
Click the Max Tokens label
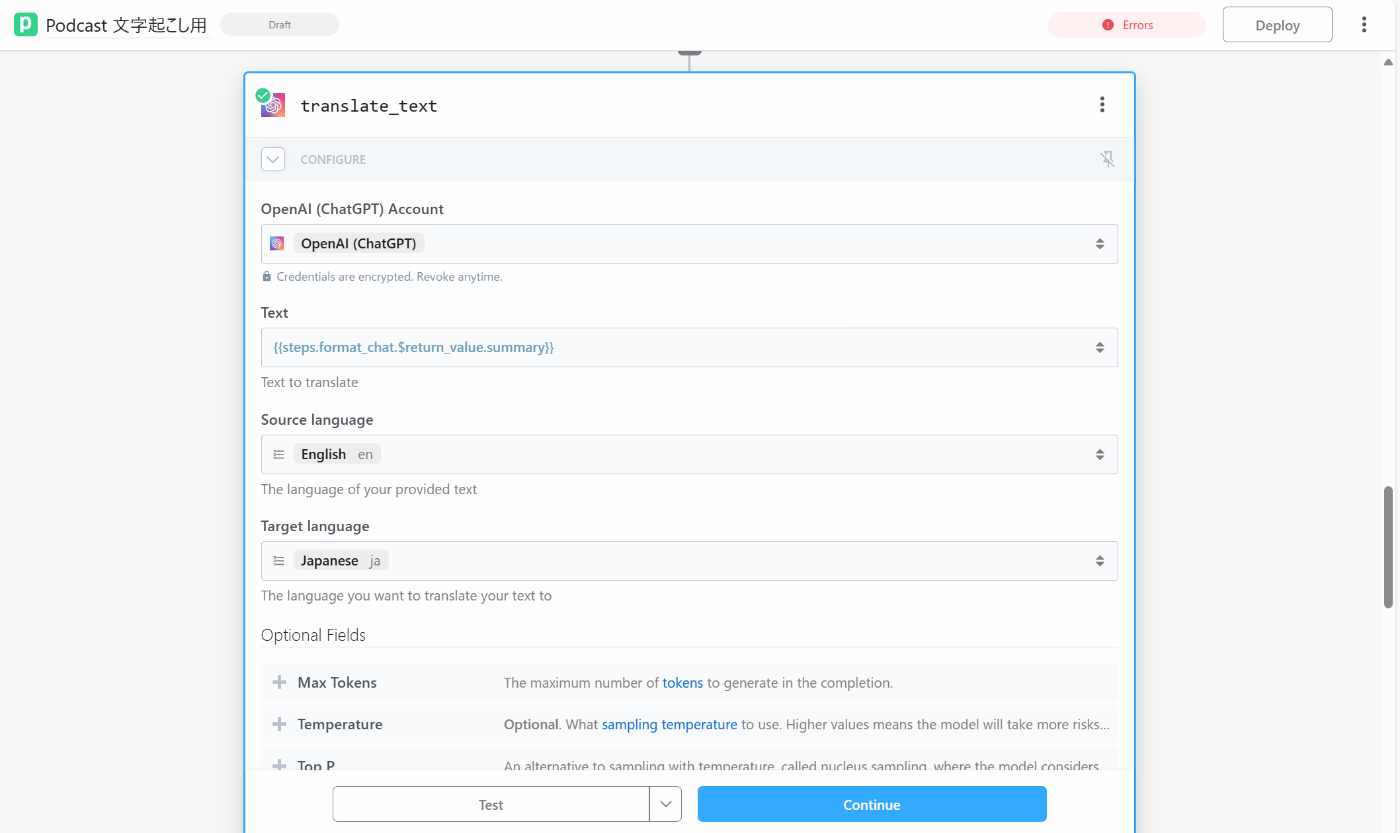[337, 683]
